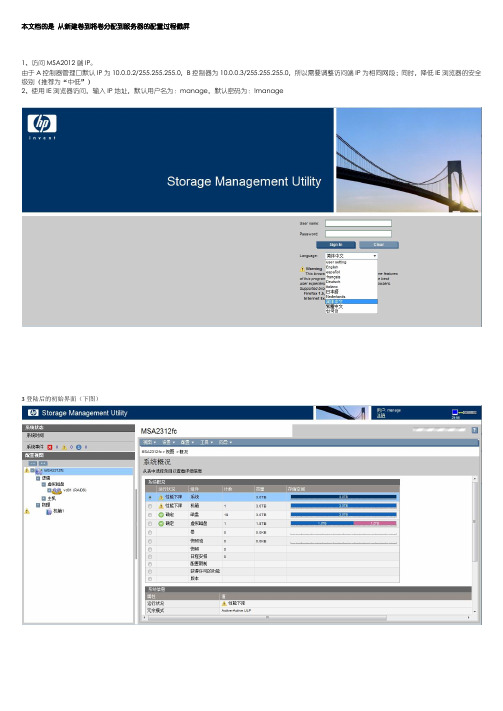Viewport: 503px width, 711px height.
Task: Click the Clear button
Action: (x=379, y=245)
